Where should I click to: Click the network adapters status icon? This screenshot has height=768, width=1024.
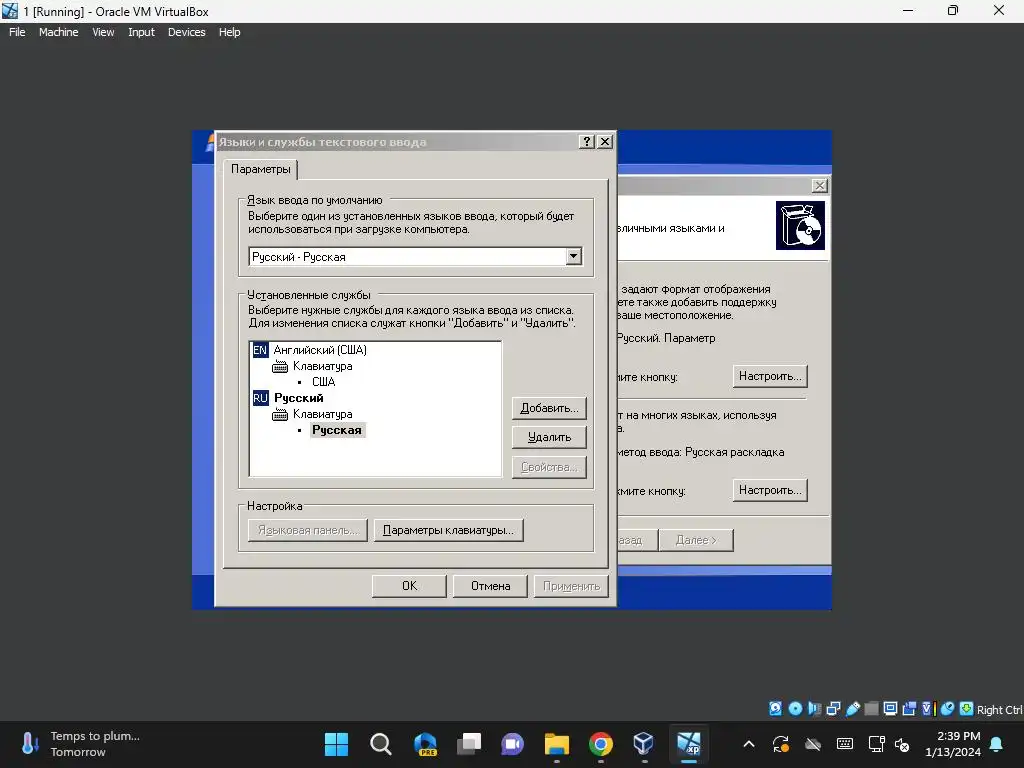tap(833, 709)
